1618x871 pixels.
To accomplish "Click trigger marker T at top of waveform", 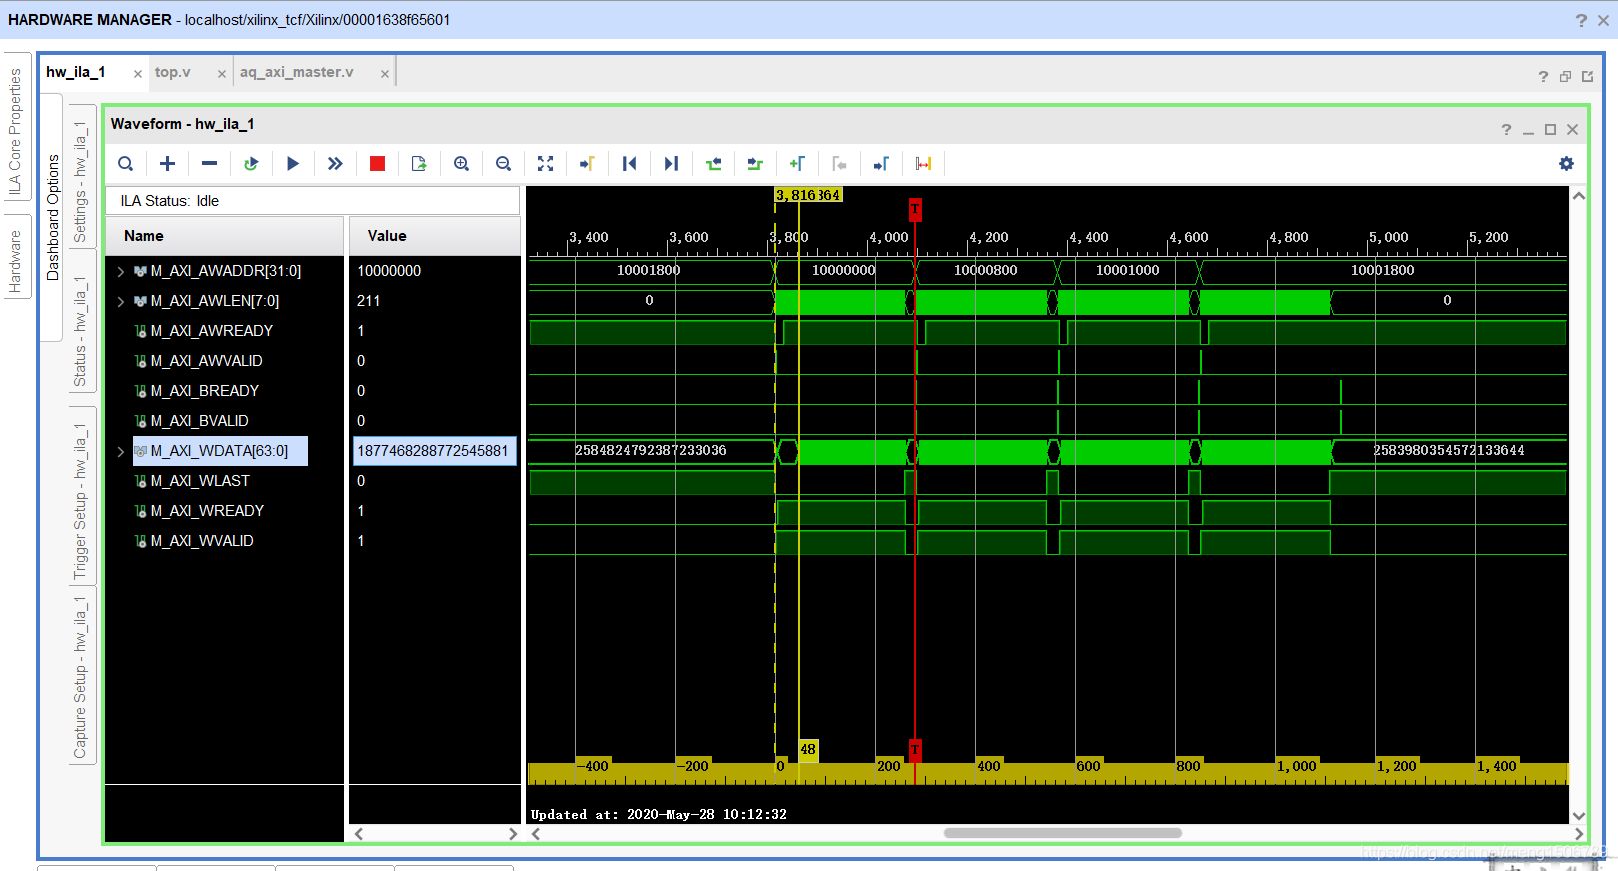I will tap(915, 209).
